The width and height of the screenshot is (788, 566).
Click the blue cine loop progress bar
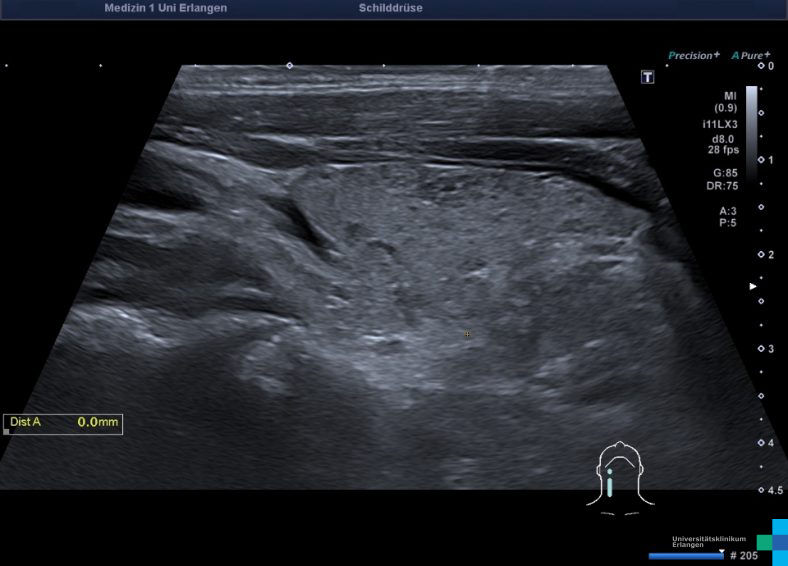685,555
